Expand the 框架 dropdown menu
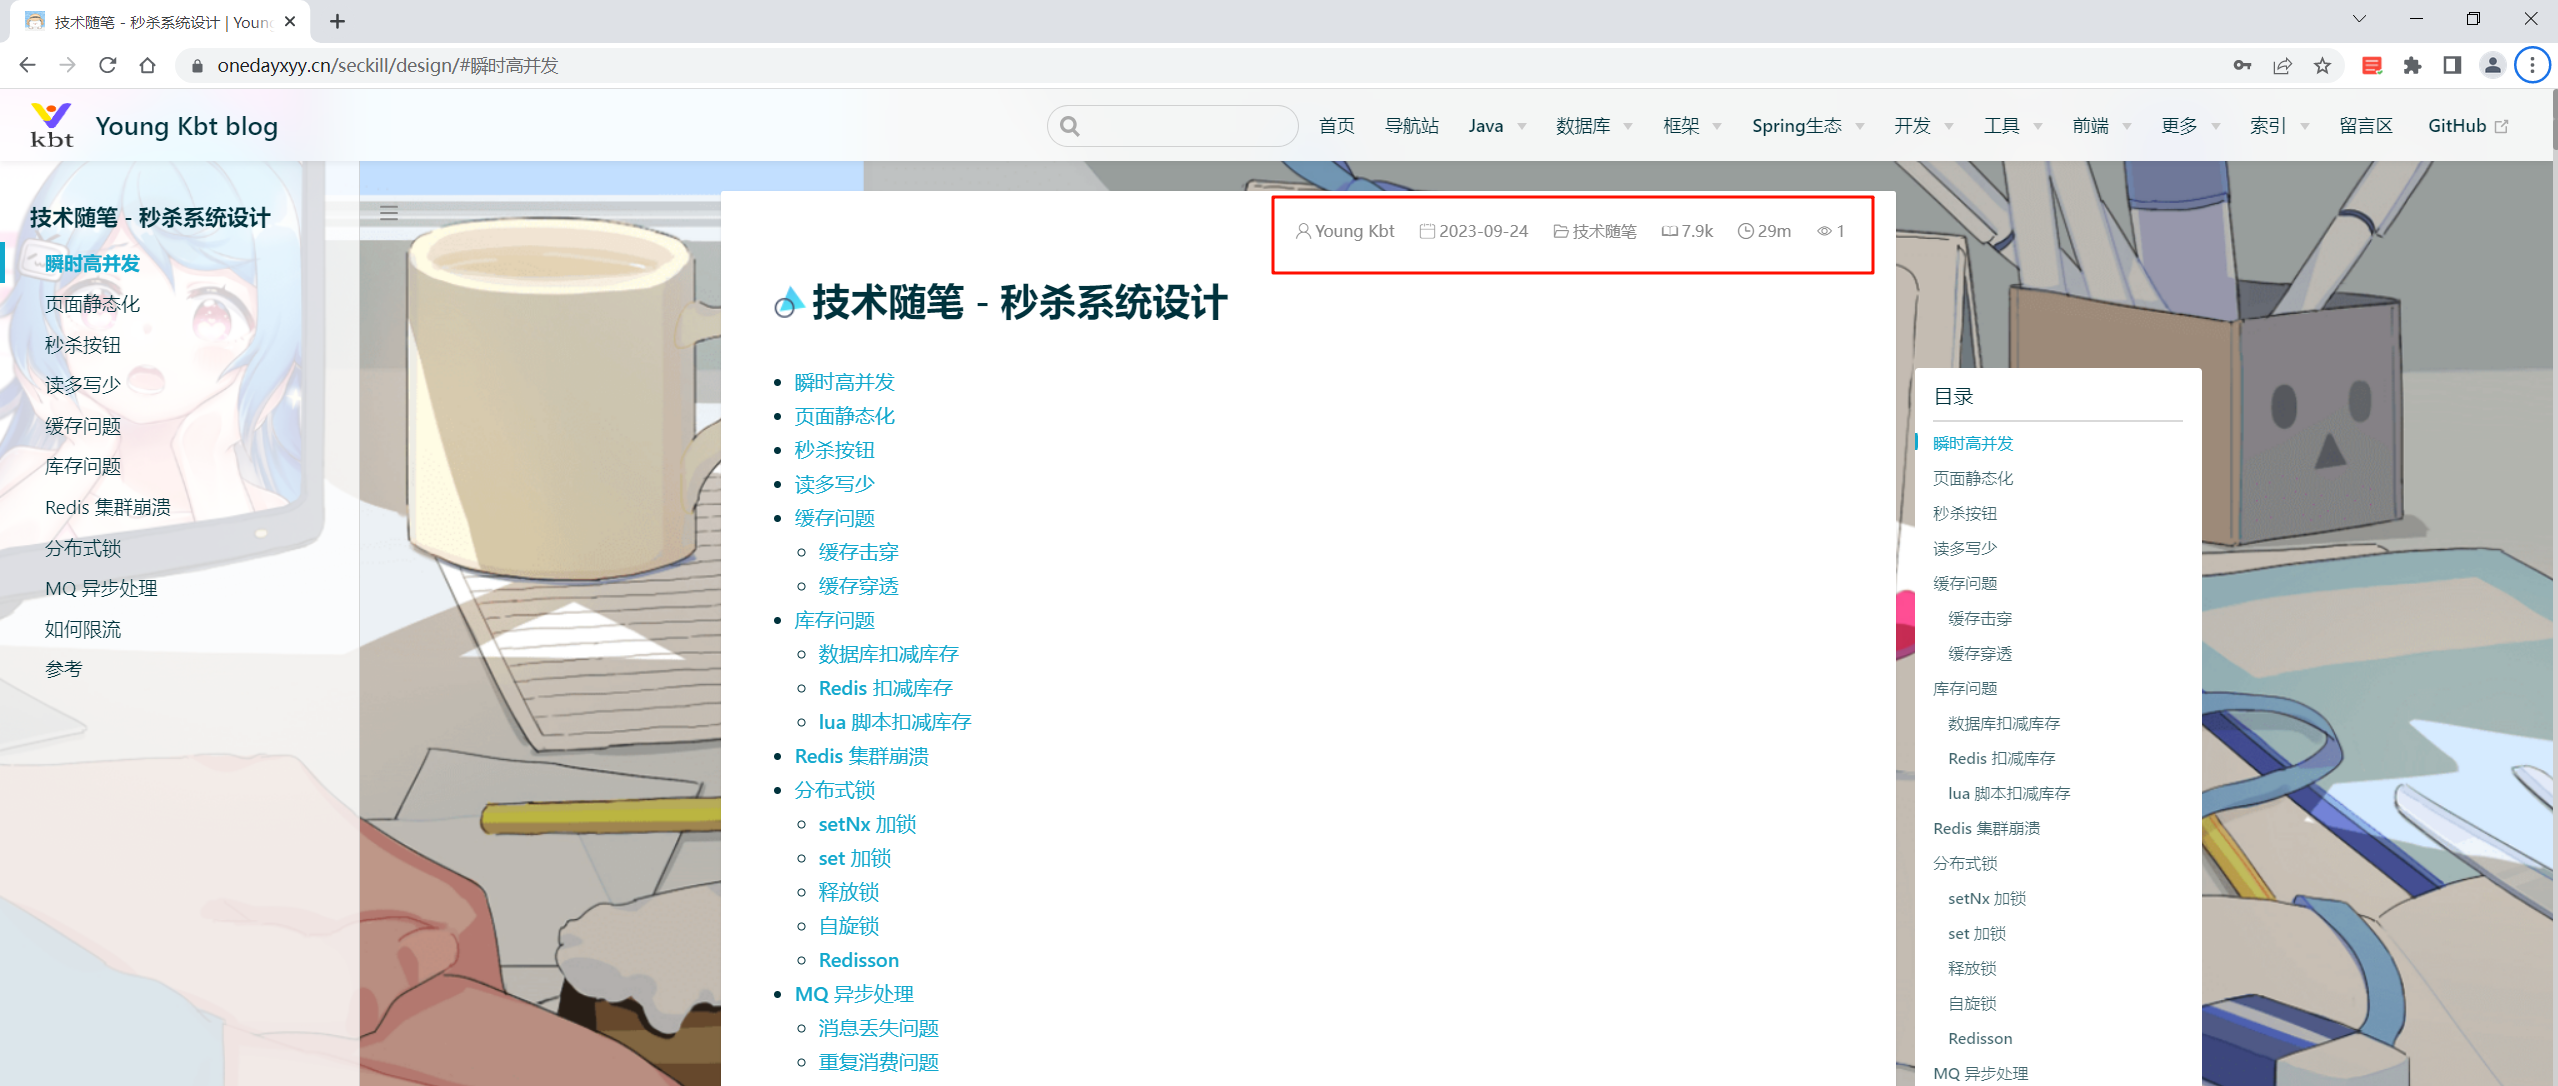 [x=1692, y=126]
